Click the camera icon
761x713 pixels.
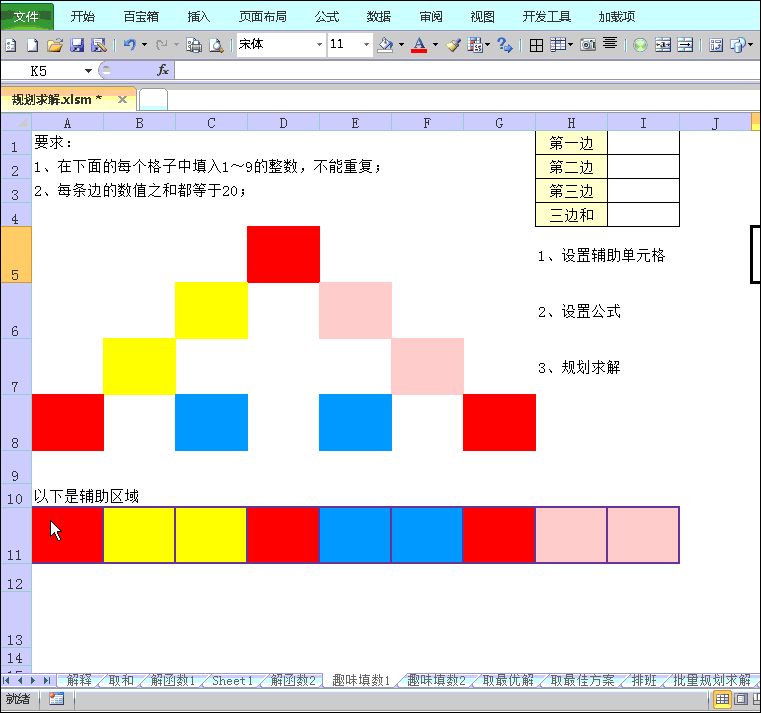pyautogui.click(x=588, y=45)
